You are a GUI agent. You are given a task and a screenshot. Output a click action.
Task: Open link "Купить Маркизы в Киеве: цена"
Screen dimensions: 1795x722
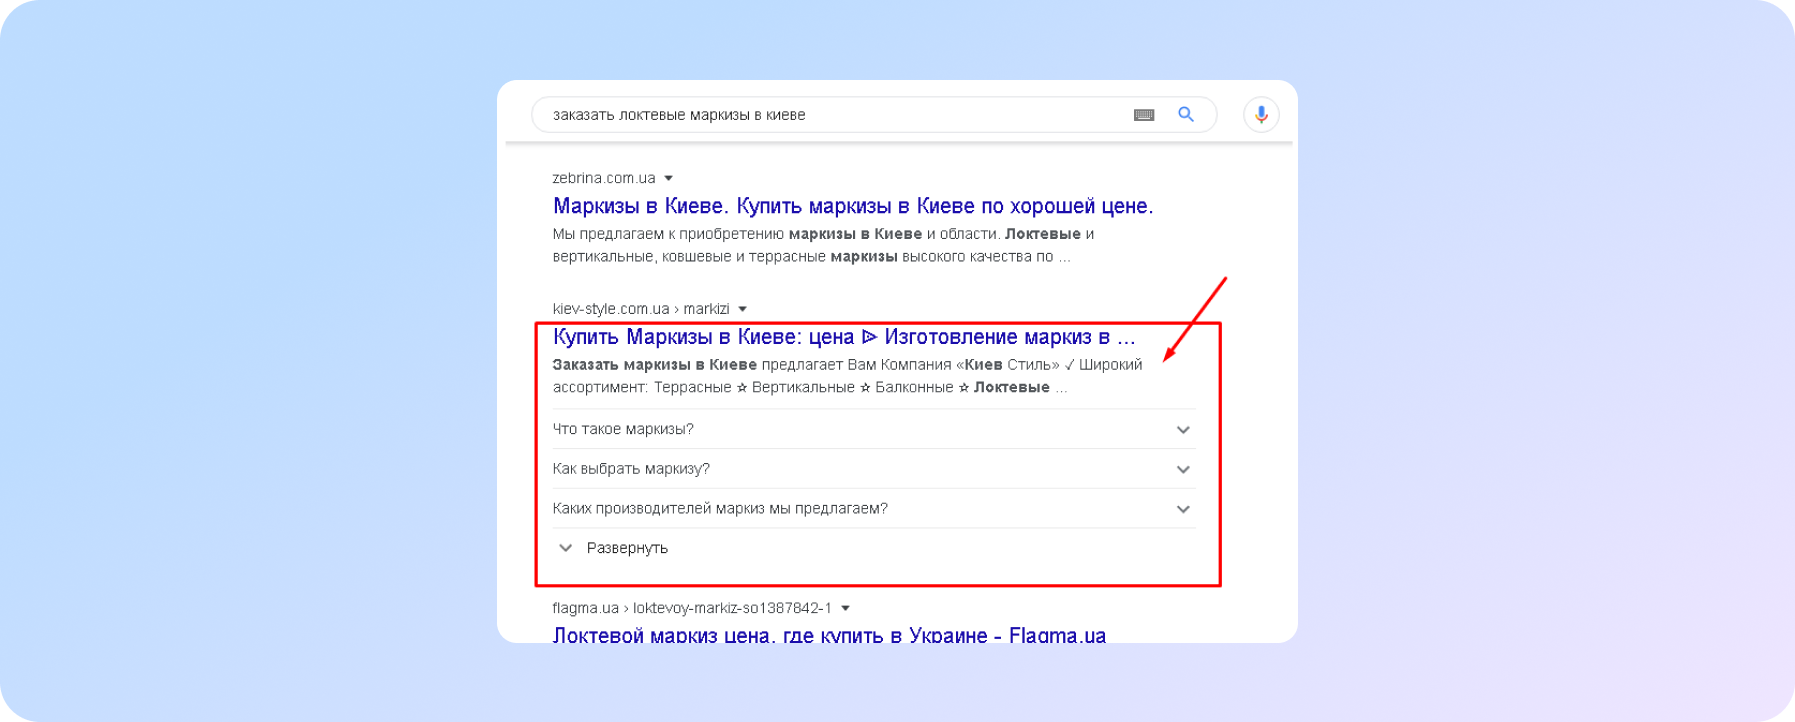click(844, 337)
